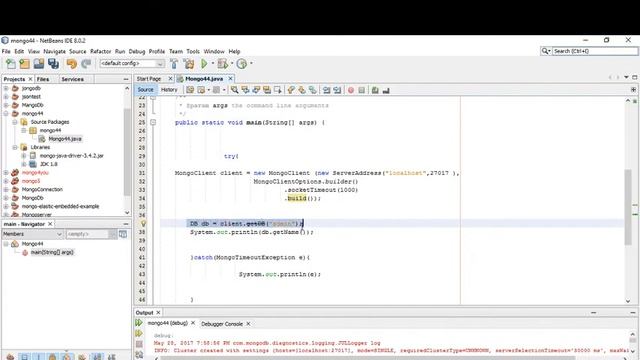
Task: Click the Save All toolbar icon
Action: (53, 64)
